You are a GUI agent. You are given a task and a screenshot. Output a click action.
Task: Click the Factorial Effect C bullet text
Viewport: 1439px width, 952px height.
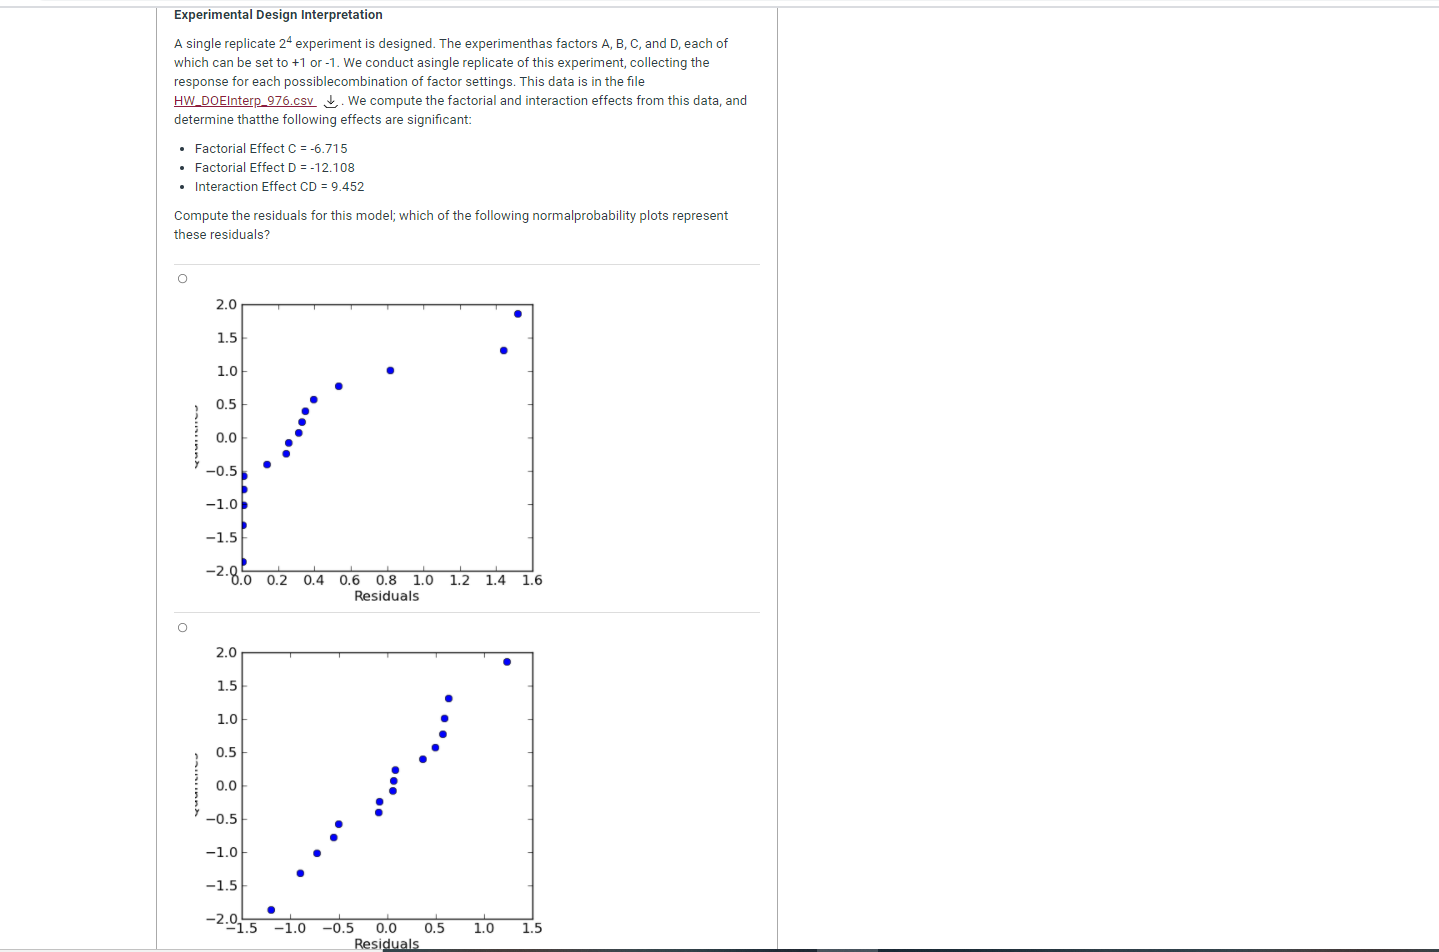271,148
